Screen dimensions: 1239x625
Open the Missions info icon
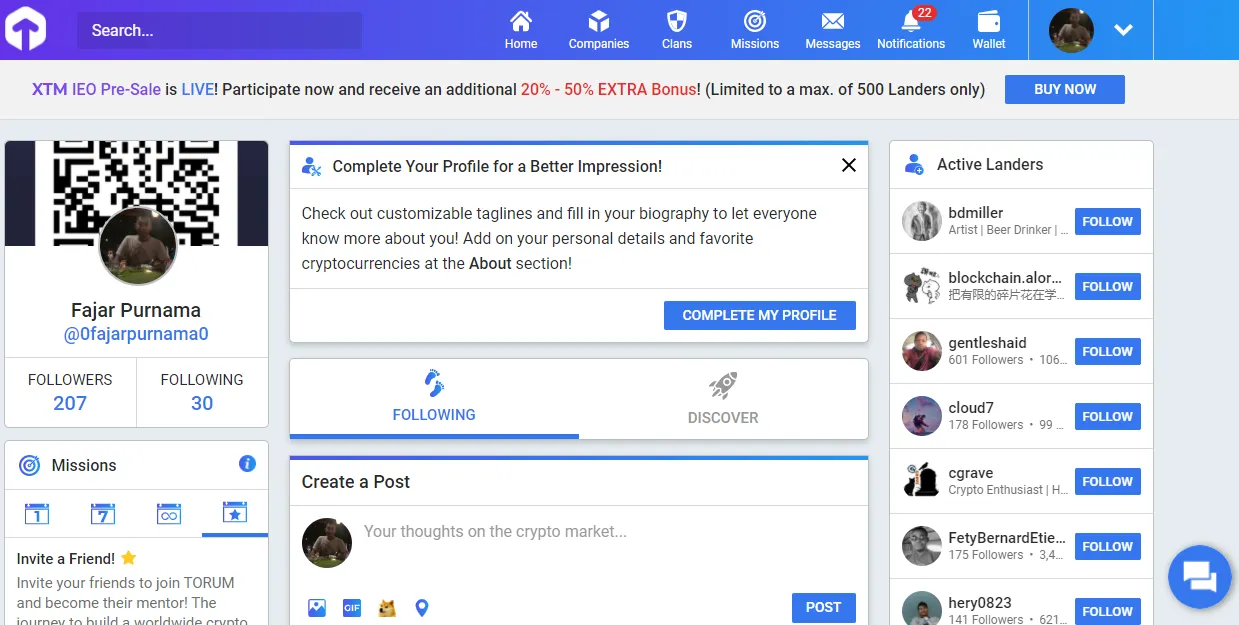tap(248, 463)
